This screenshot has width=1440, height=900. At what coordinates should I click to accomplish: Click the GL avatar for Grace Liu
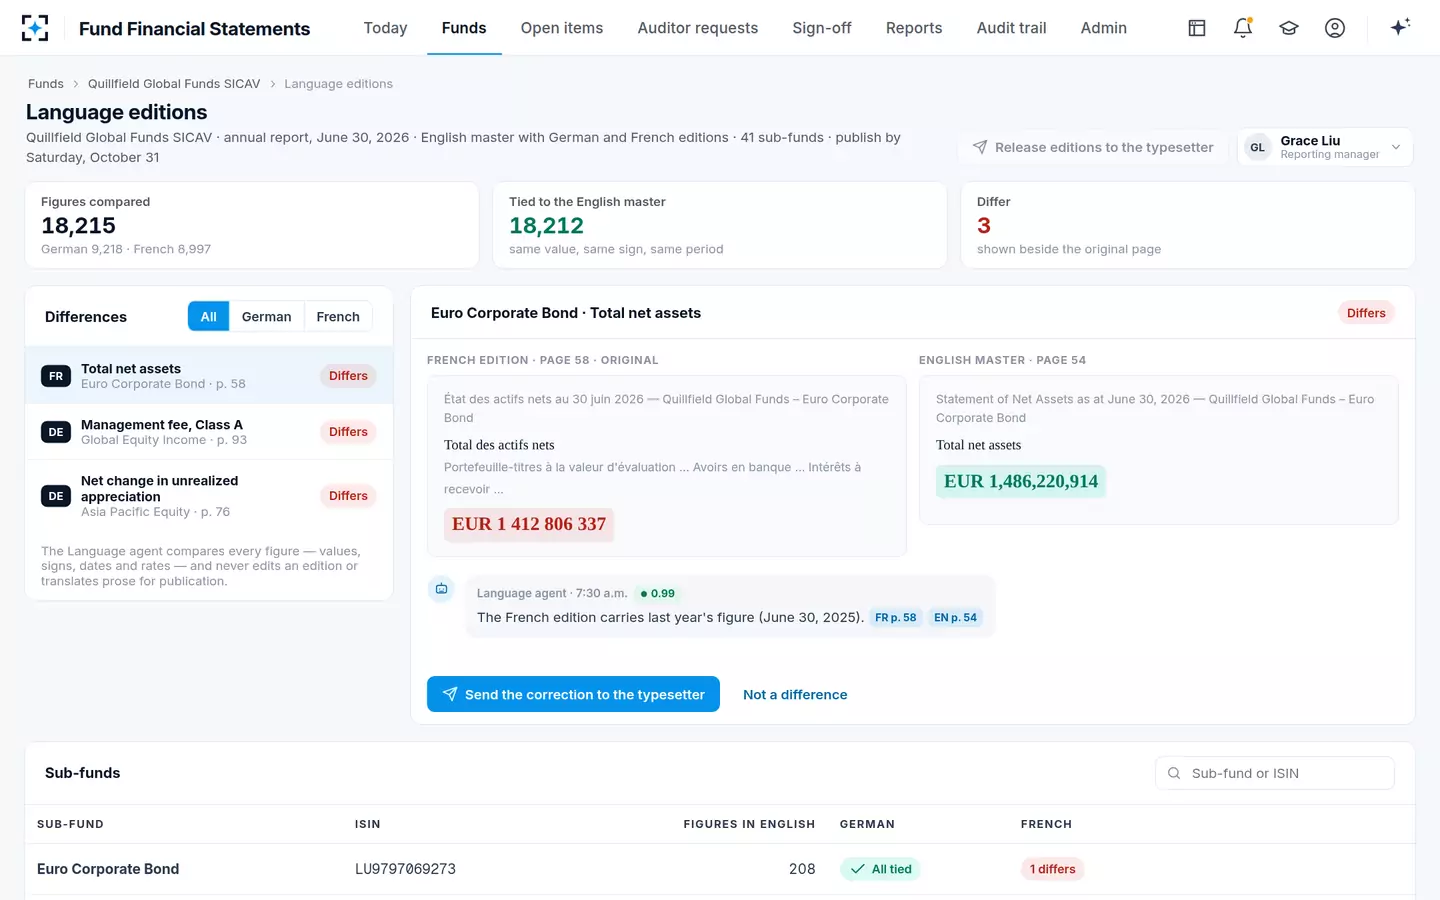[x=1258, y=147]
